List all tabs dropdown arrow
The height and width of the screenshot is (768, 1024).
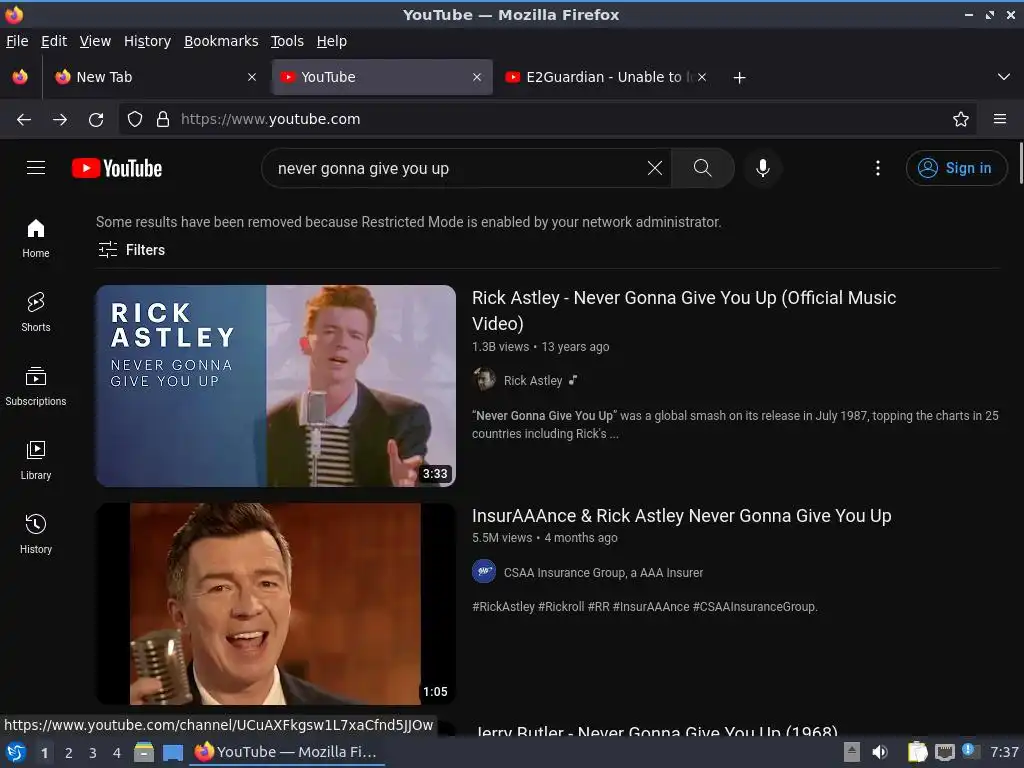1004,77
